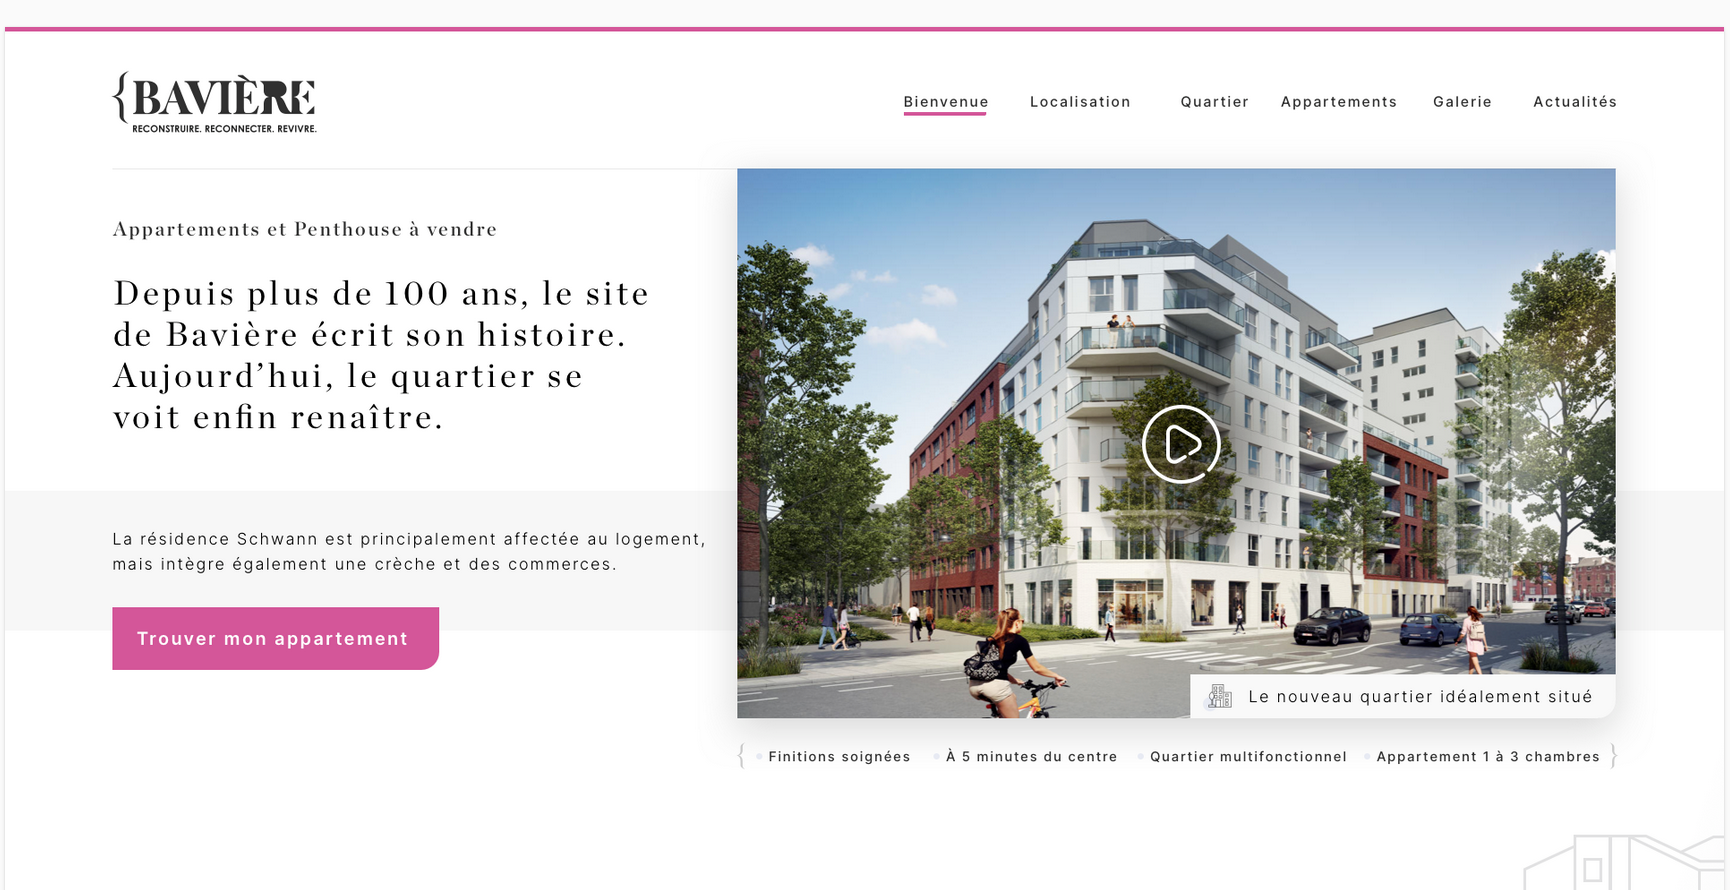Open the Galerie page
1730x890 pixels.
point(1462,102)
